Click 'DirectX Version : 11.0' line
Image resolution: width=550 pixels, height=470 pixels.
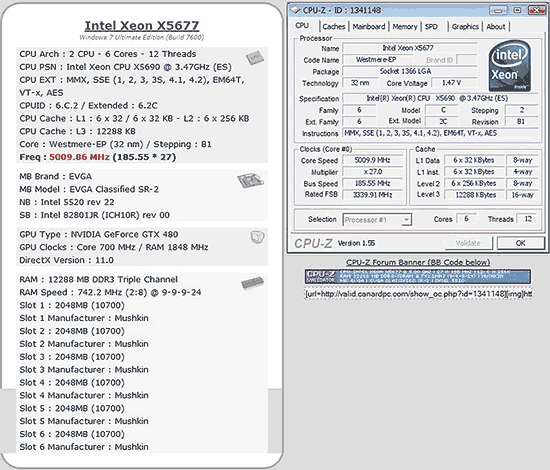click(66, 260)
